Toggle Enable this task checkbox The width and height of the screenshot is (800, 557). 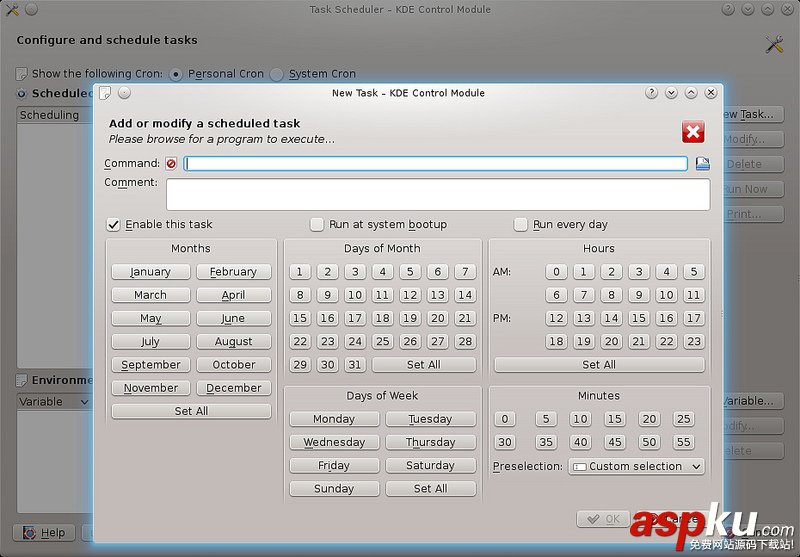coord(113,224)
